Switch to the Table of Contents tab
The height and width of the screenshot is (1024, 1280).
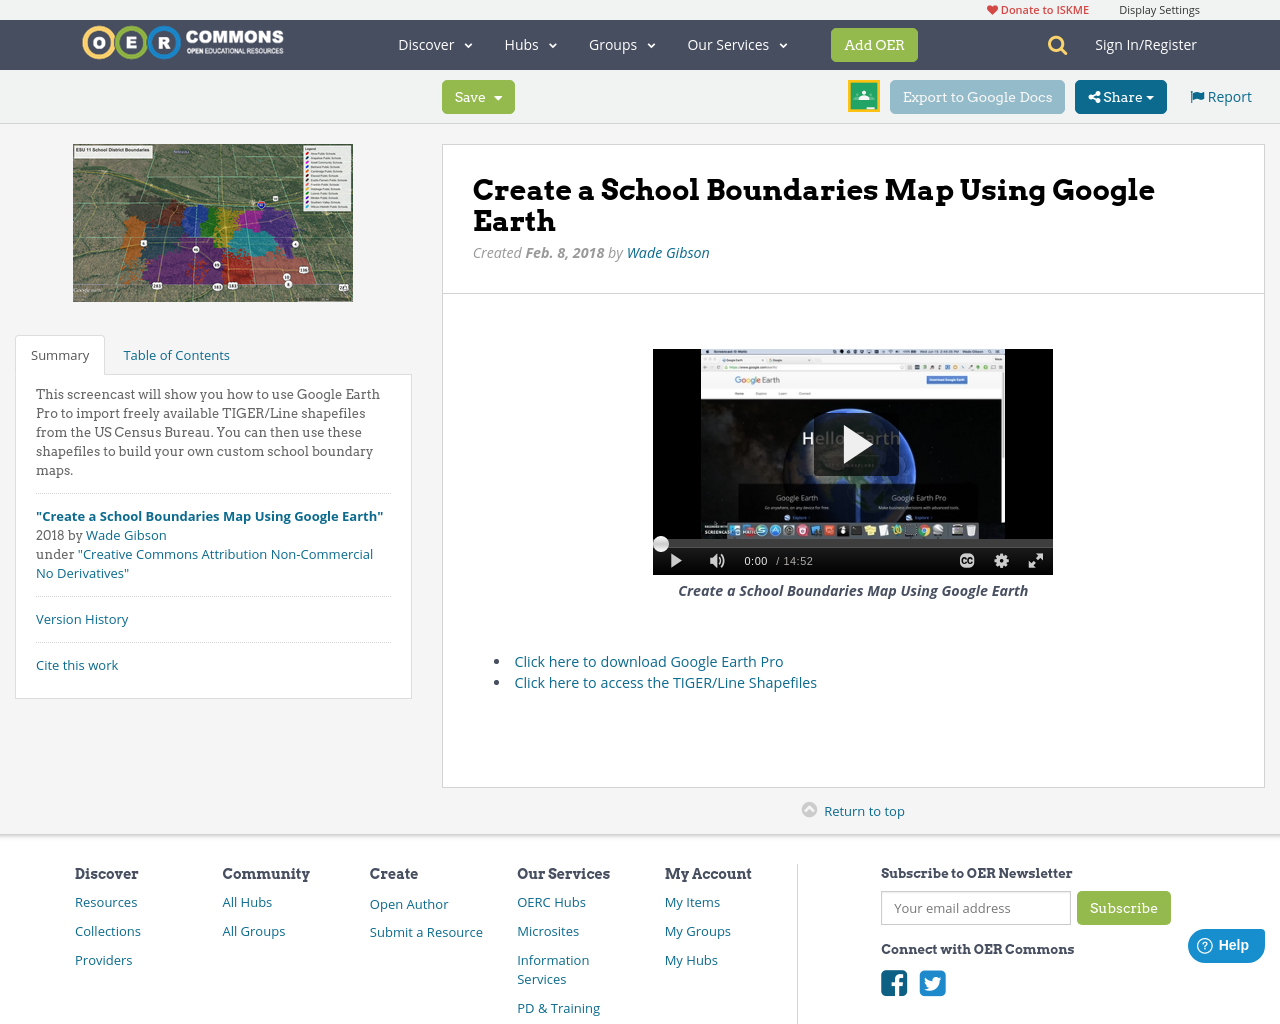pyautogui.click(x=175, y=354)
